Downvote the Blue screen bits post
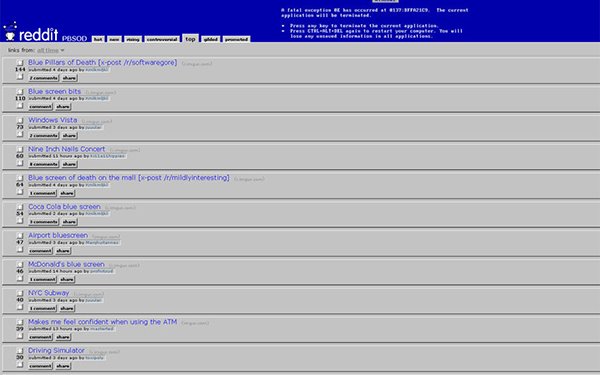The height and width of the screenshot is (375, 600). [20, 106]
